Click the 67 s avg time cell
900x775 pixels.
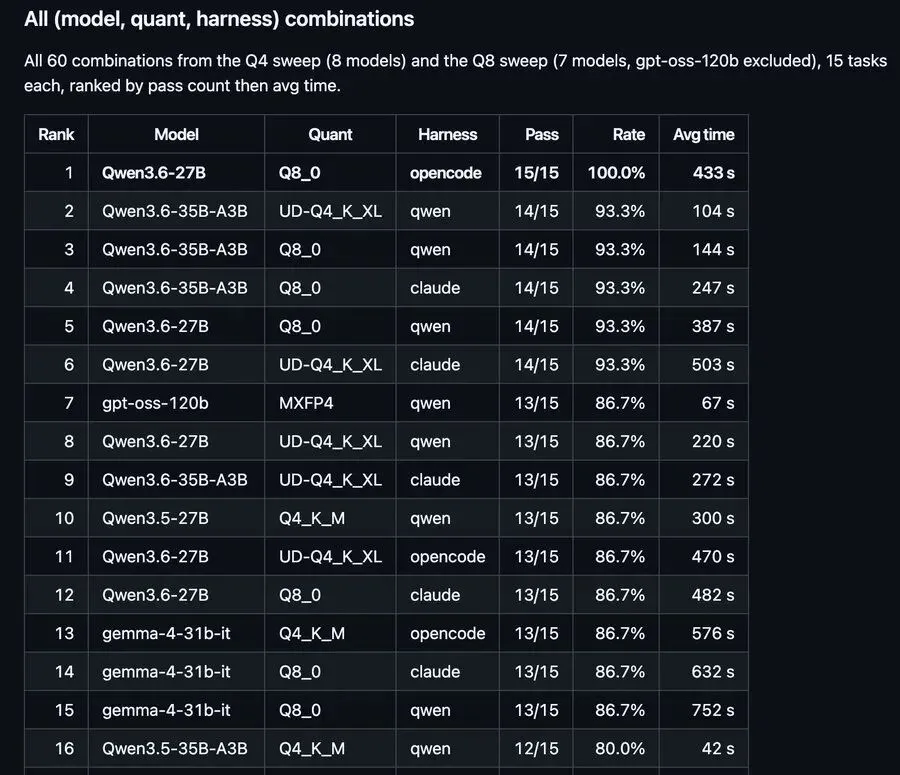pos(704,403)
